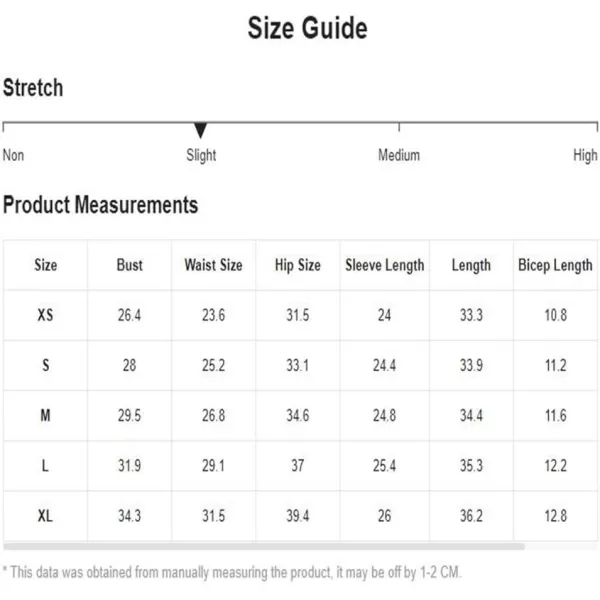The width and height of the screenshot is (600, 600).
Task: Click the Non stretch label
Action: pos(13,155)
